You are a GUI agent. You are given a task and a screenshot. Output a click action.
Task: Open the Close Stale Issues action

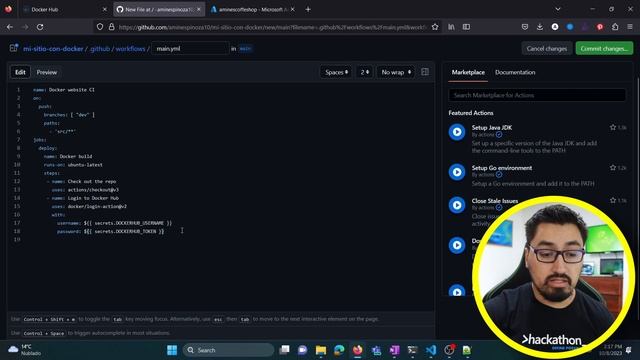tap(495, 201)
